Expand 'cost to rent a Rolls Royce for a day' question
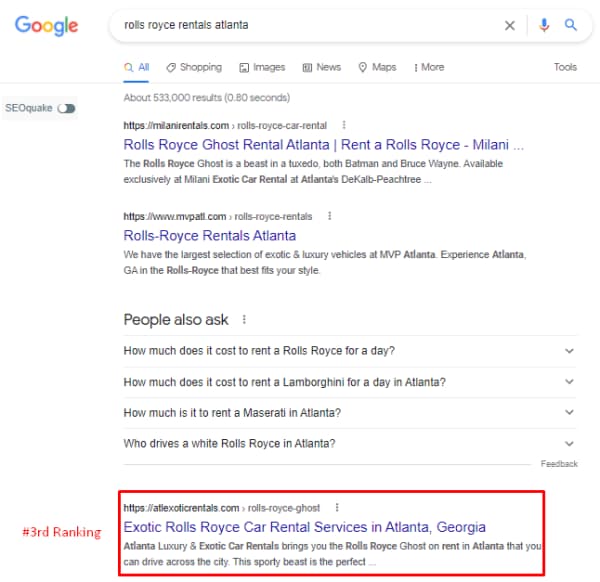This screenshot has width=600, height=582. click(x=350, y=351)
